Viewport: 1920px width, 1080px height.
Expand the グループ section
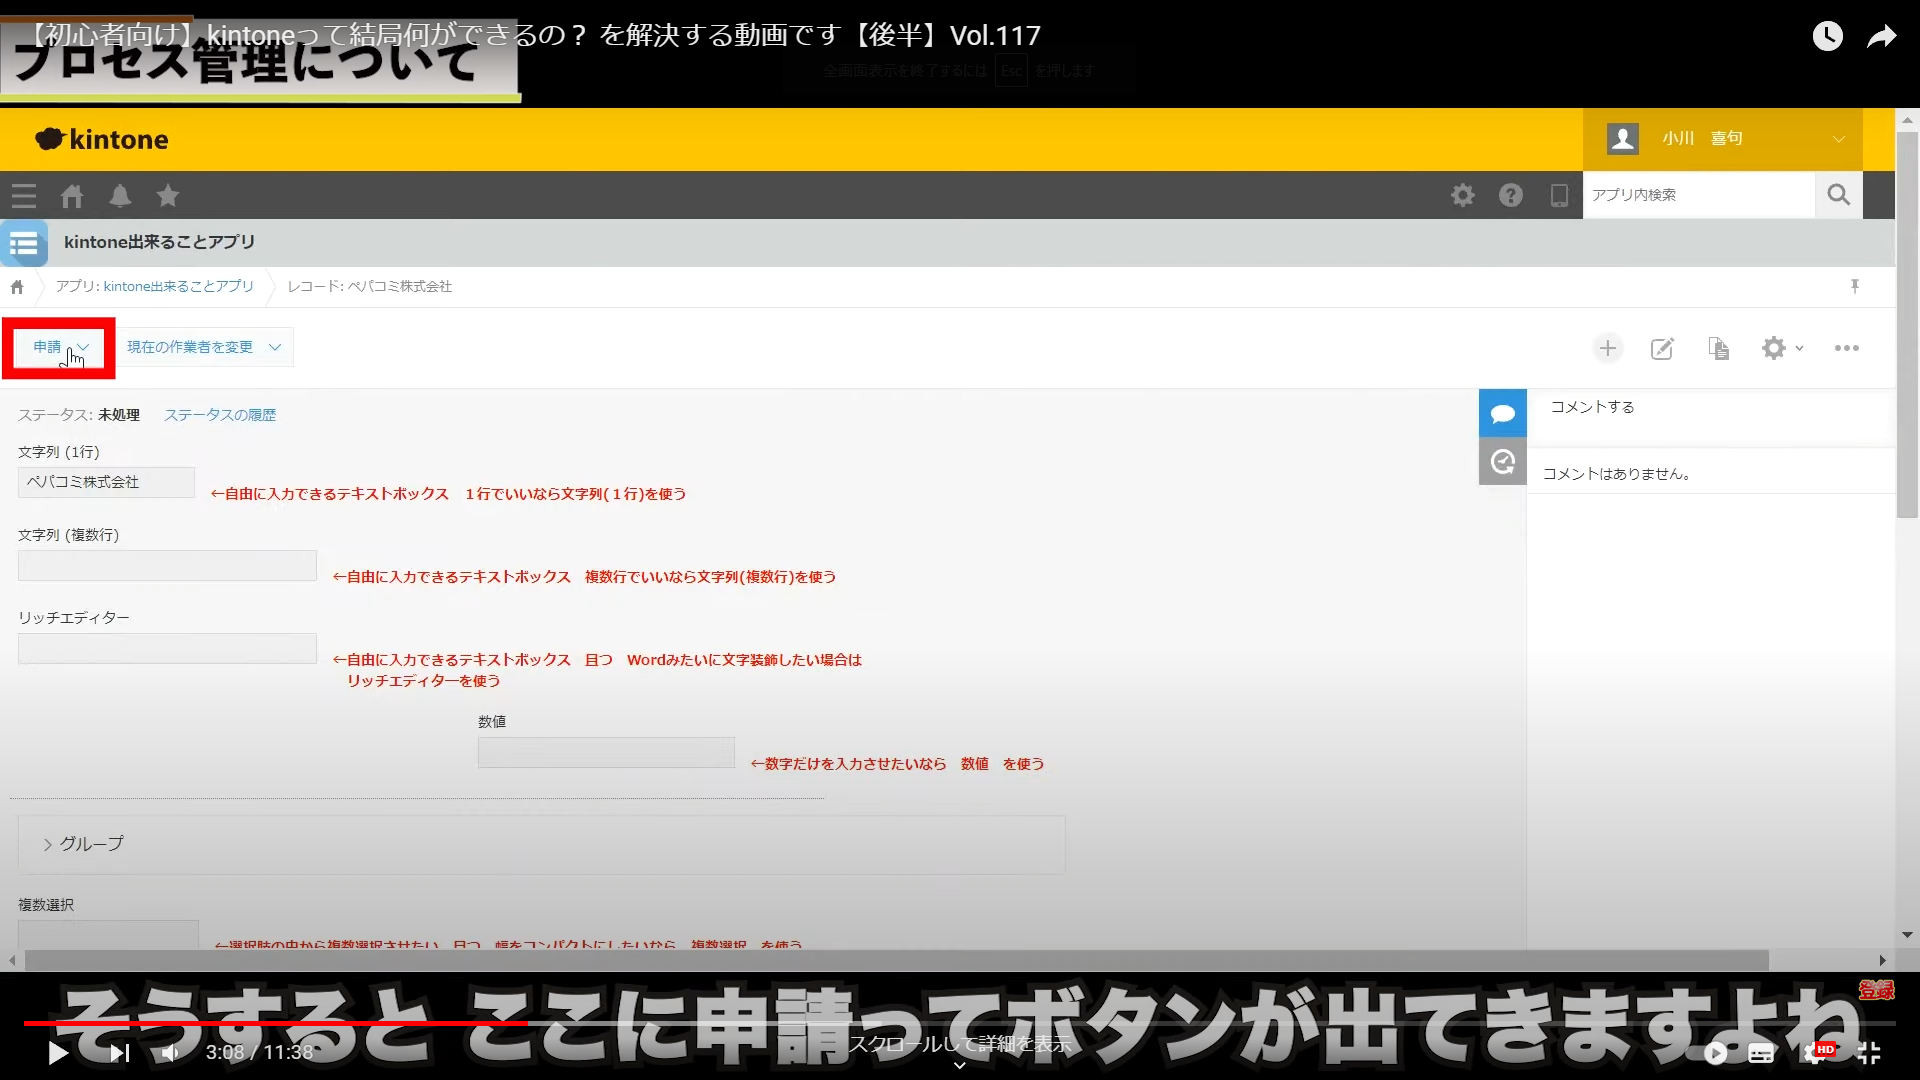(83, 844)
